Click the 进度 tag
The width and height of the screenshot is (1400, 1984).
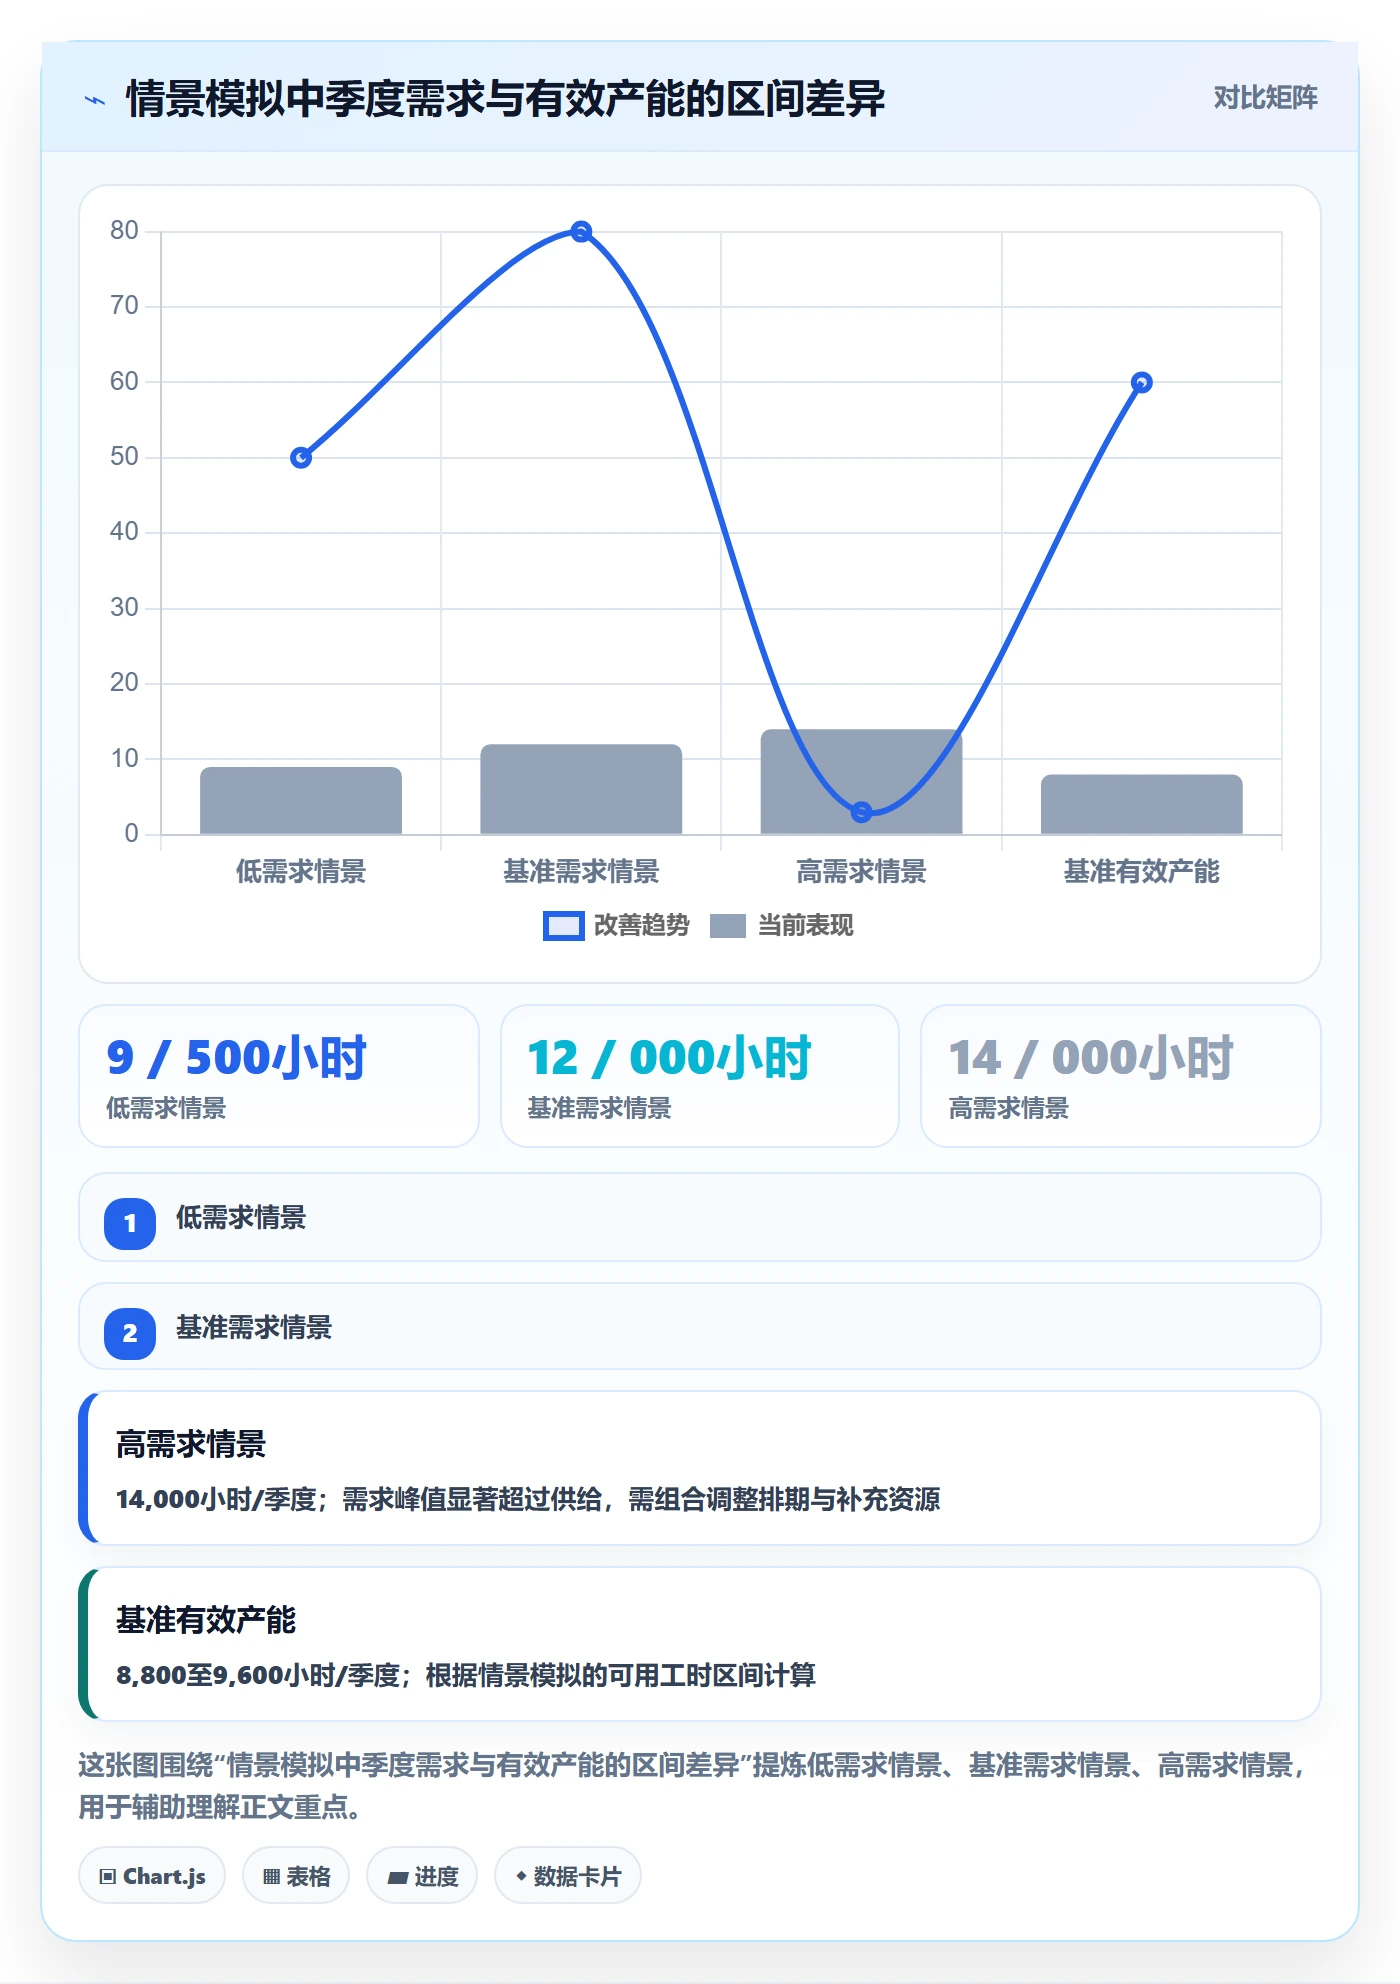pyautogui.click(x=422, y=1876)
